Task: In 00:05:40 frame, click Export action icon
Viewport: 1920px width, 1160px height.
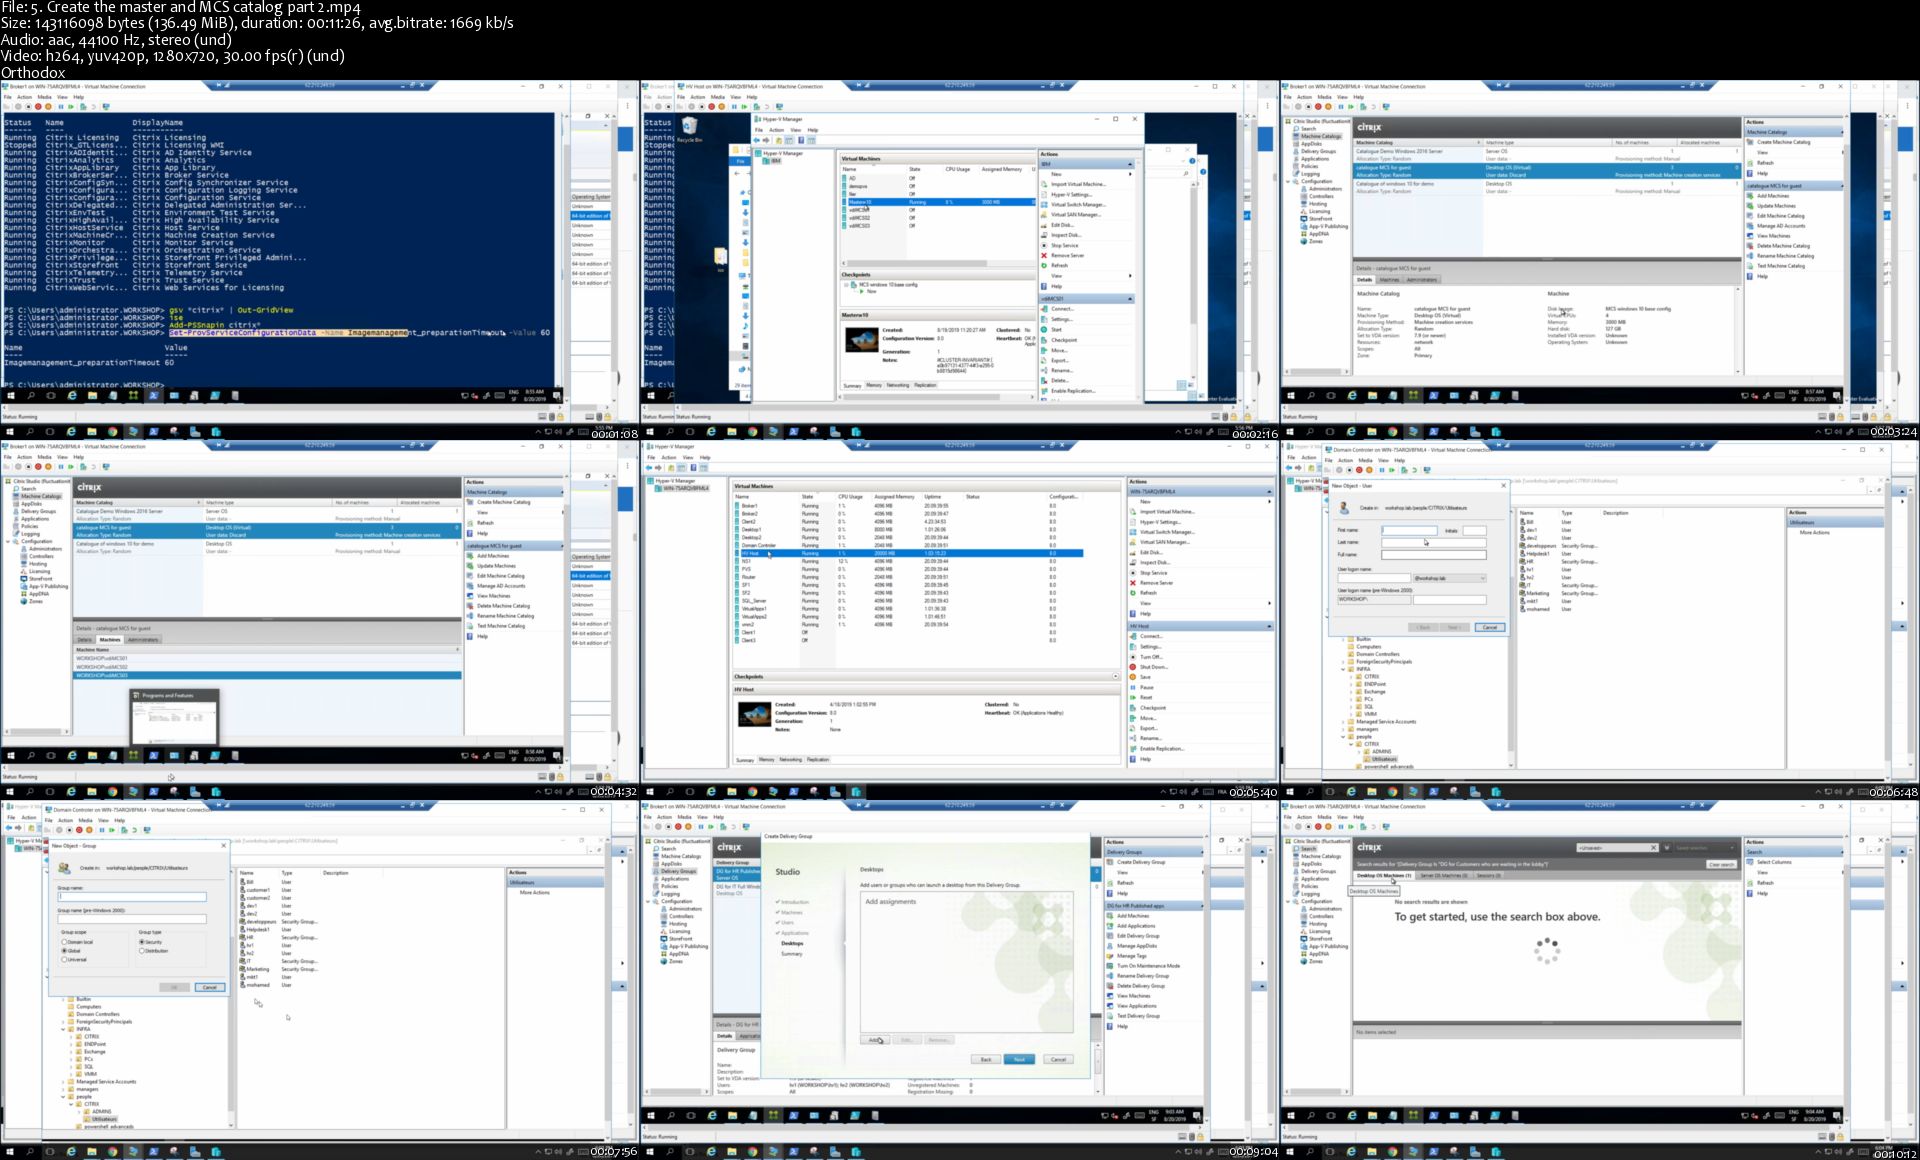Action: [x=1133, y=728]
